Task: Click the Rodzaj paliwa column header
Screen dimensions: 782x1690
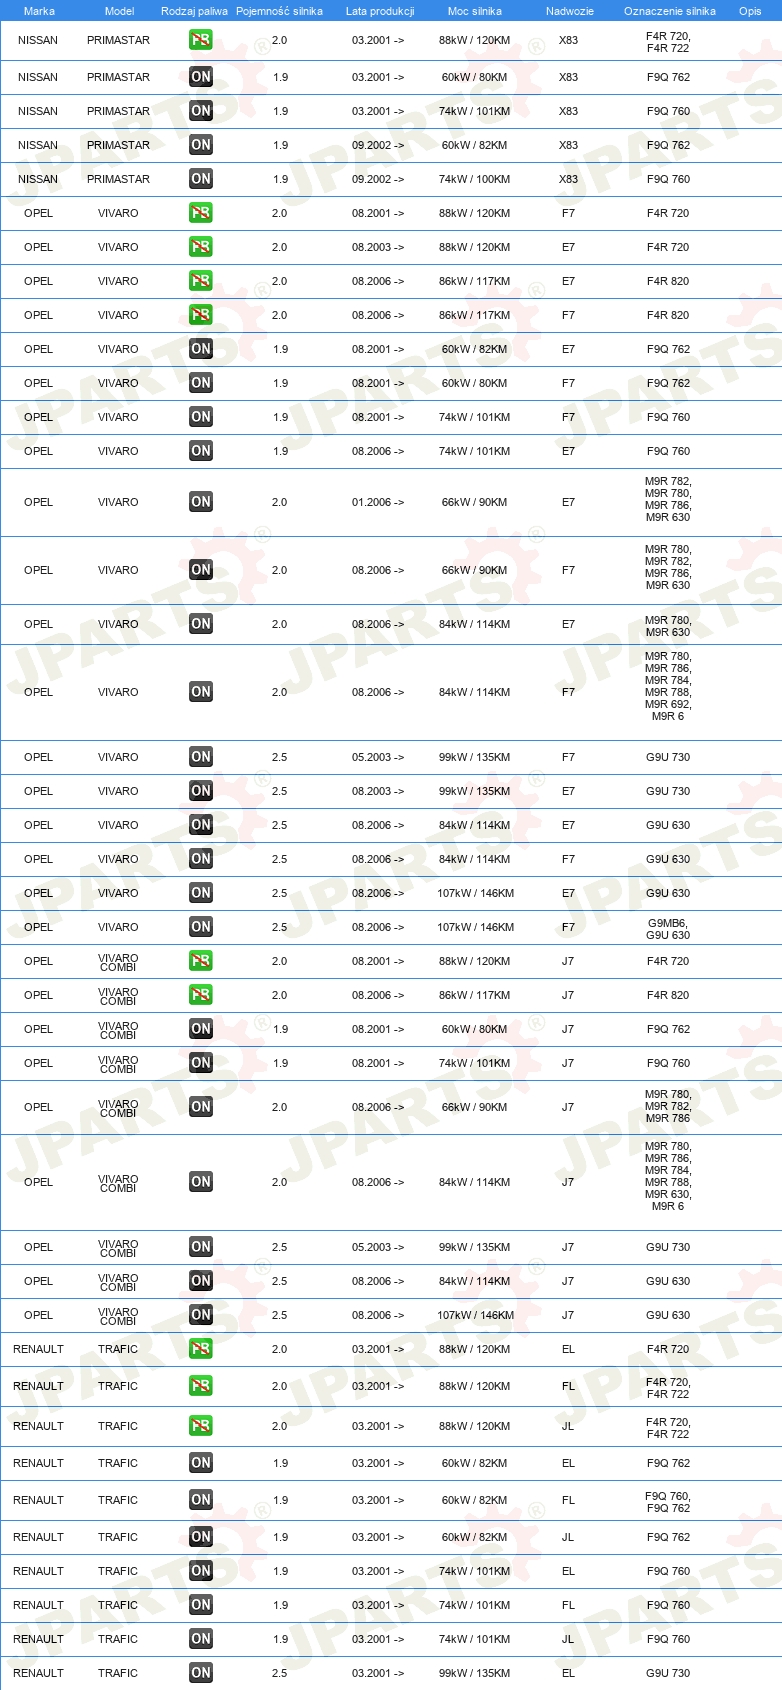Action: click(x=194, y=11)
